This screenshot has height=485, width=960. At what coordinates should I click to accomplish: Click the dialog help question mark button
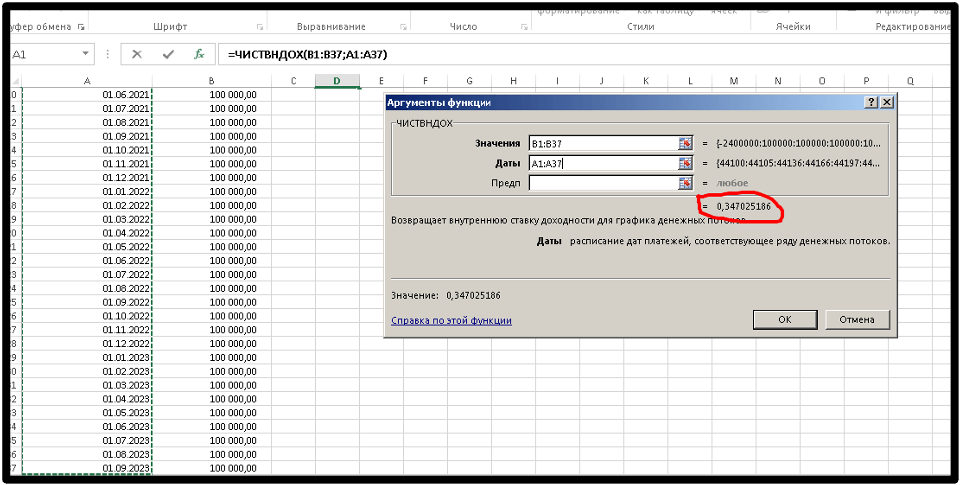871,102
